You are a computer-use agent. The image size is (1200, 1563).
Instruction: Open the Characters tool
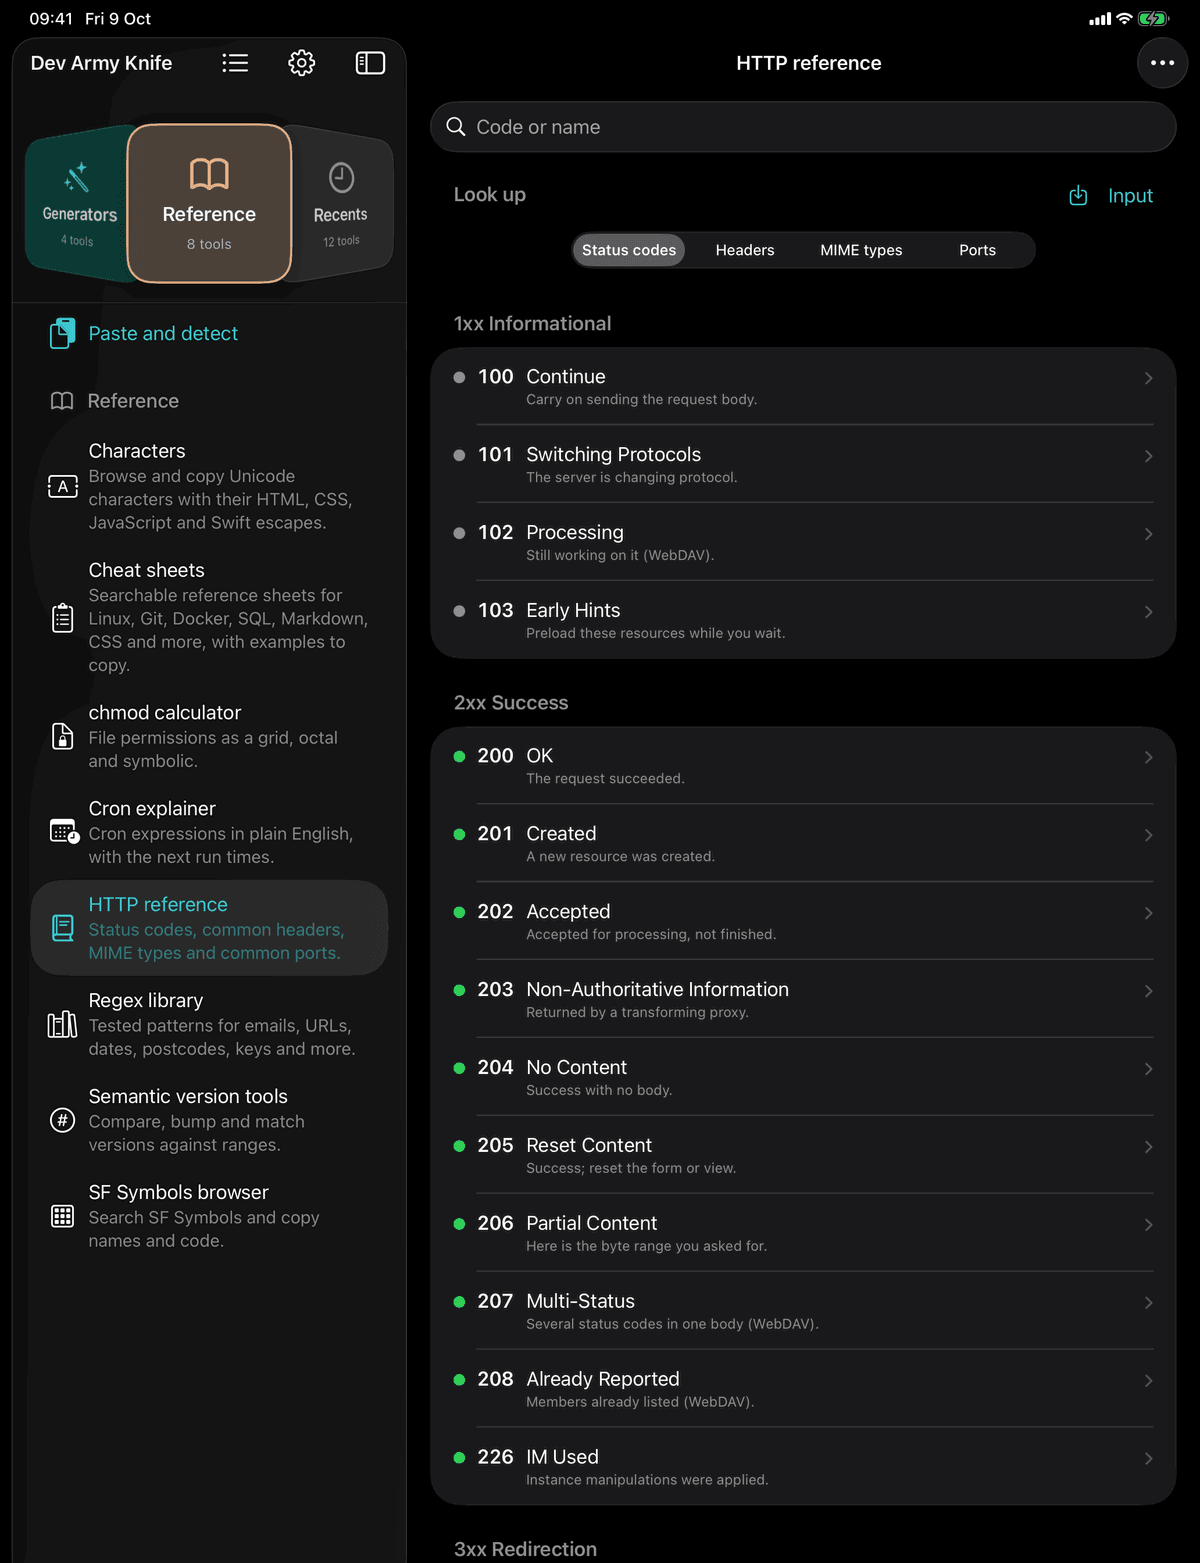208,487
